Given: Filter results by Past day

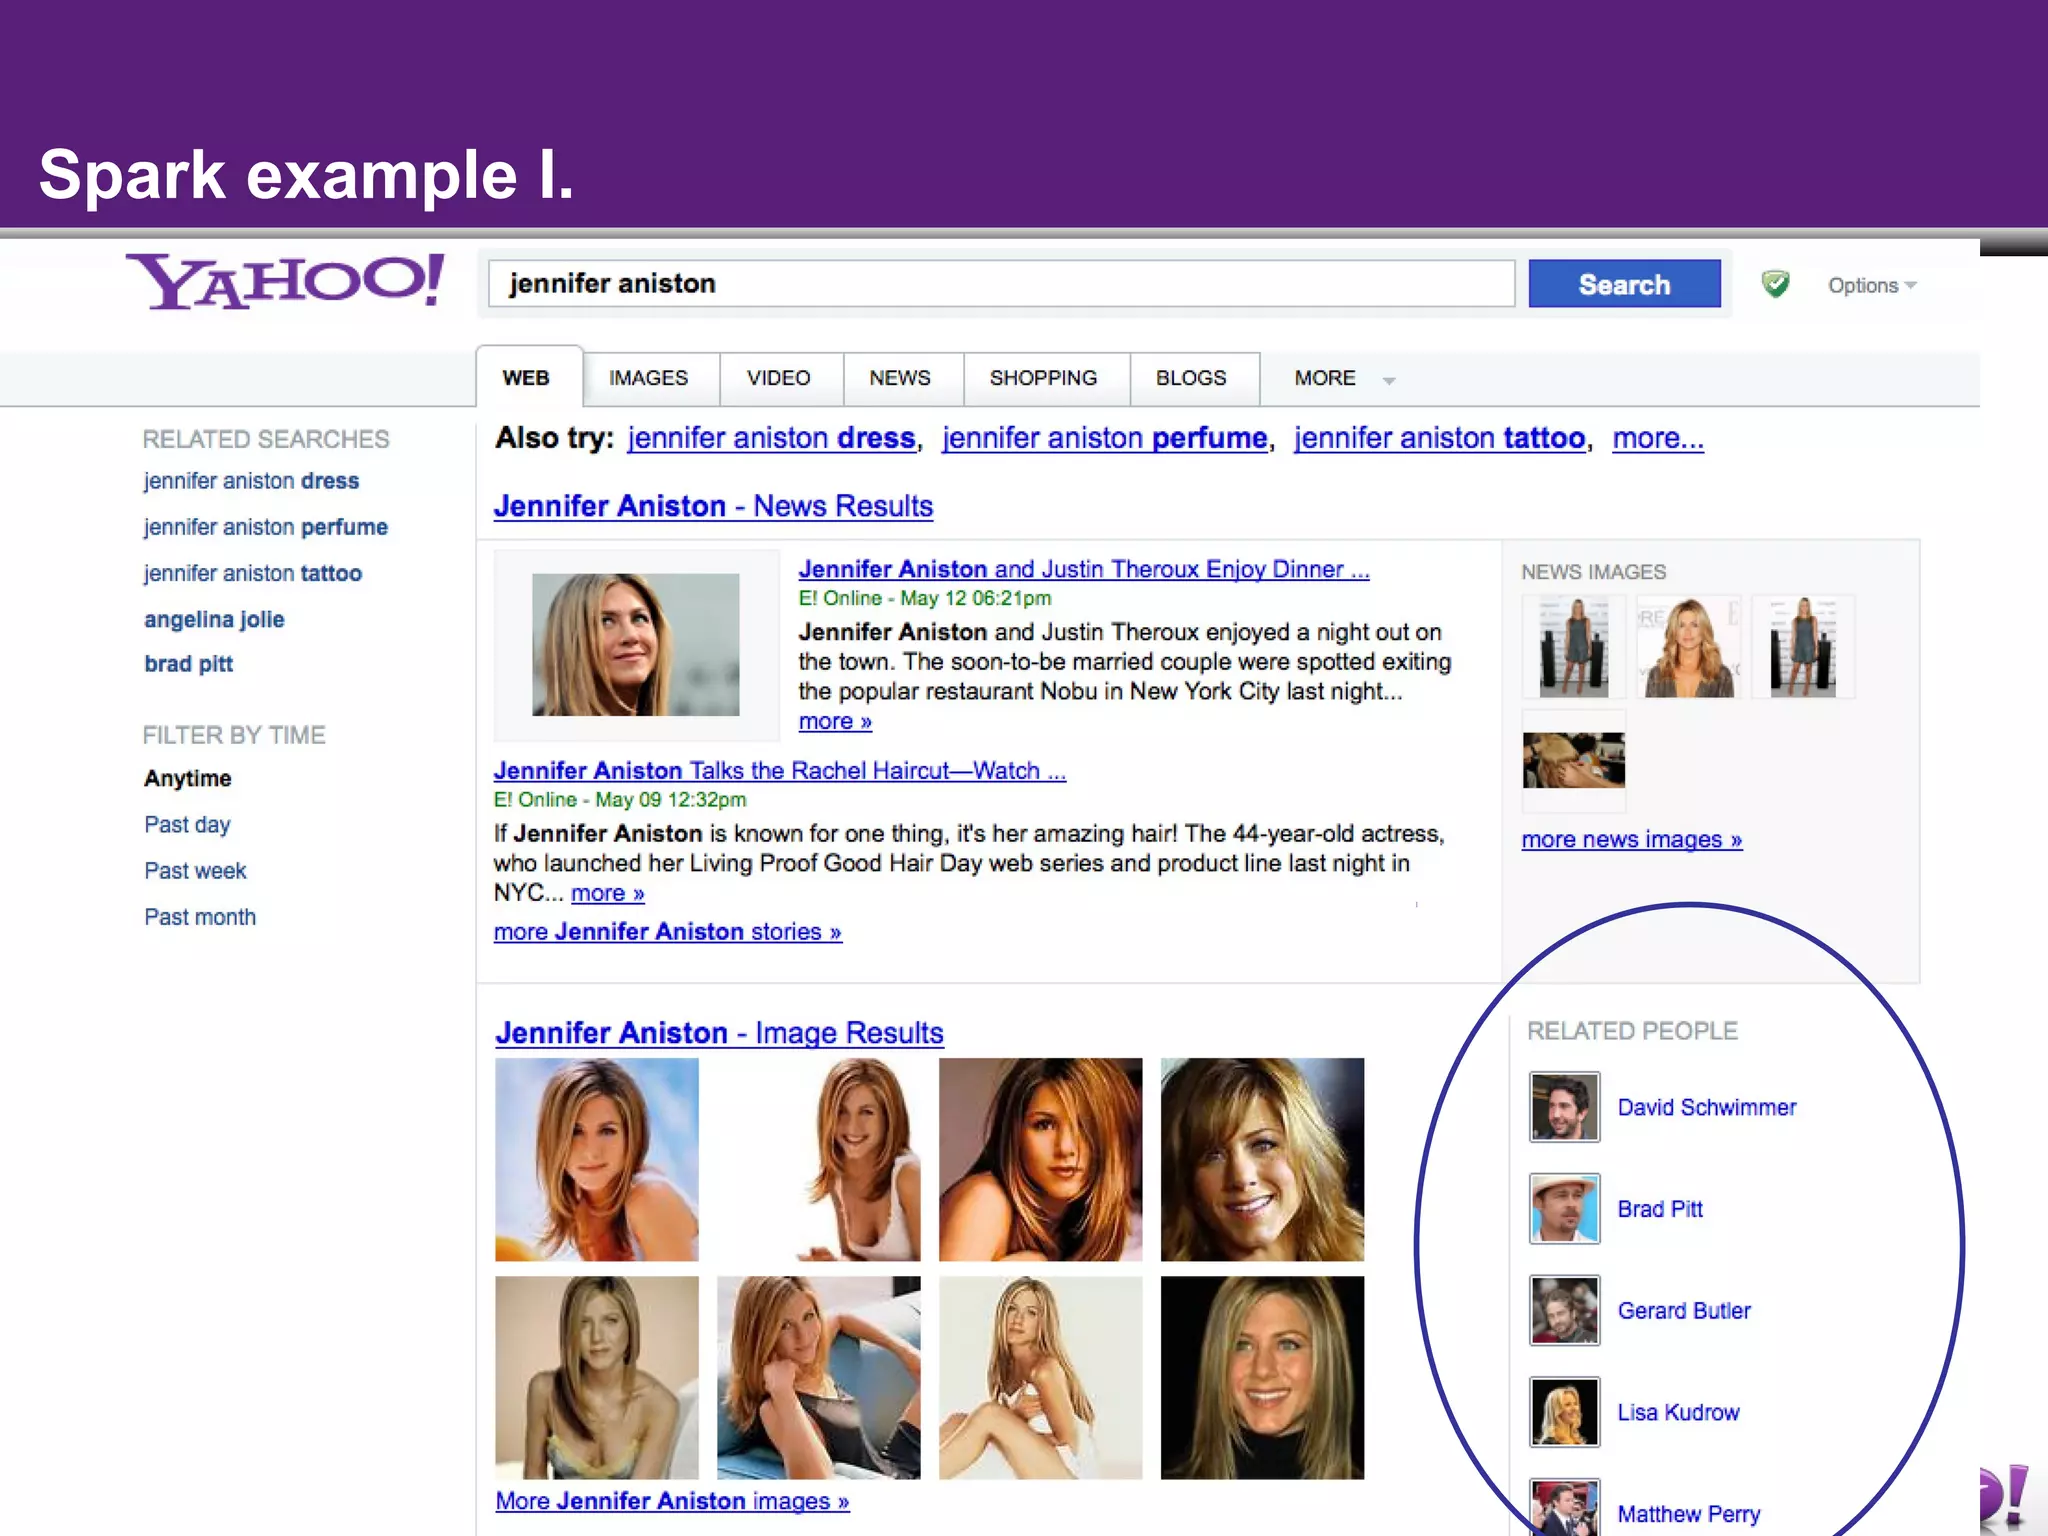Looking at the screenshot, I should 187,825.
